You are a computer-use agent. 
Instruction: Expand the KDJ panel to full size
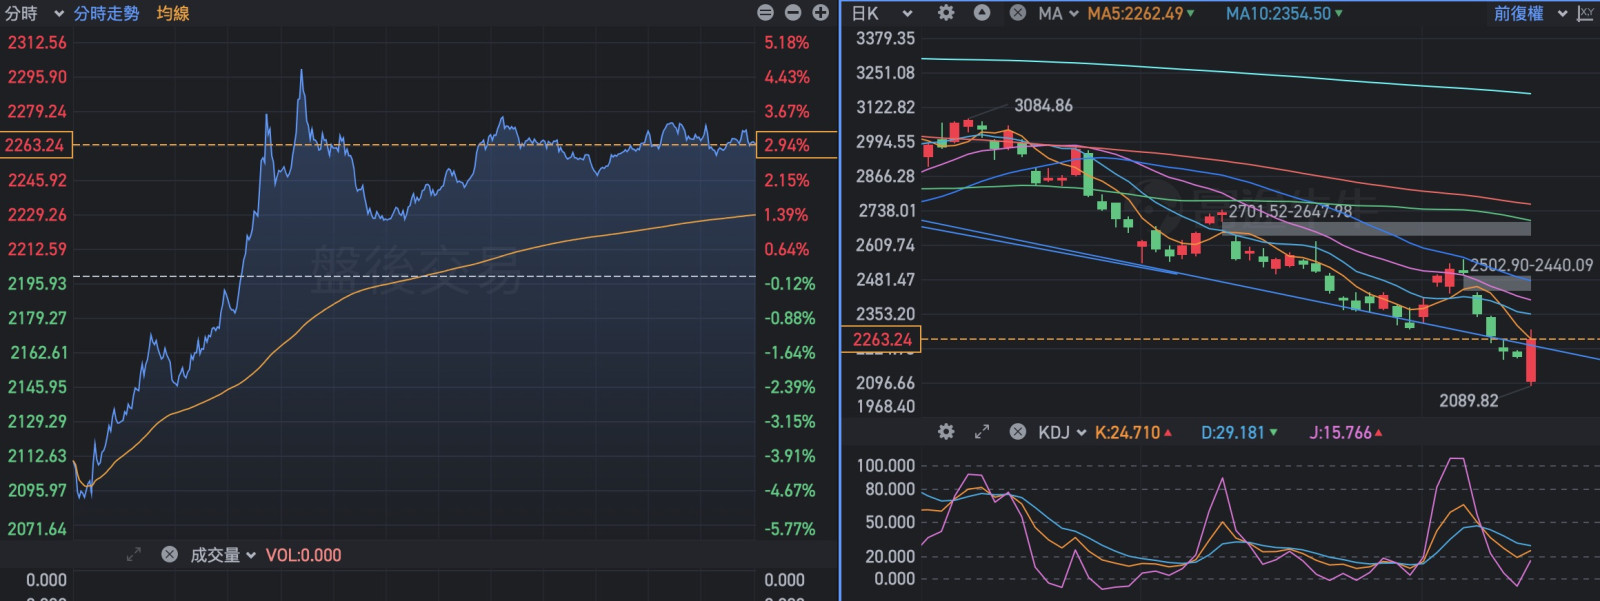pyautogui.click(x=982, y=432)
